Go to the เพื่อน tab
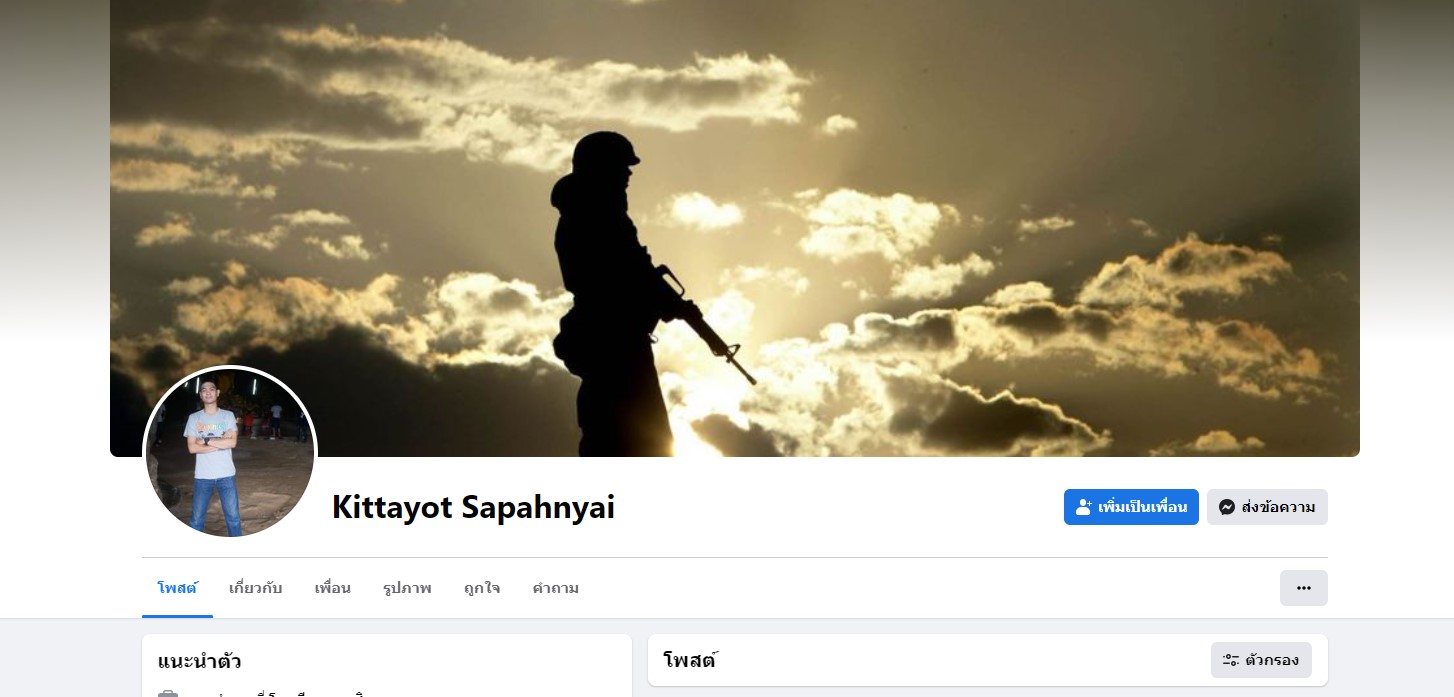 [332, 588]
